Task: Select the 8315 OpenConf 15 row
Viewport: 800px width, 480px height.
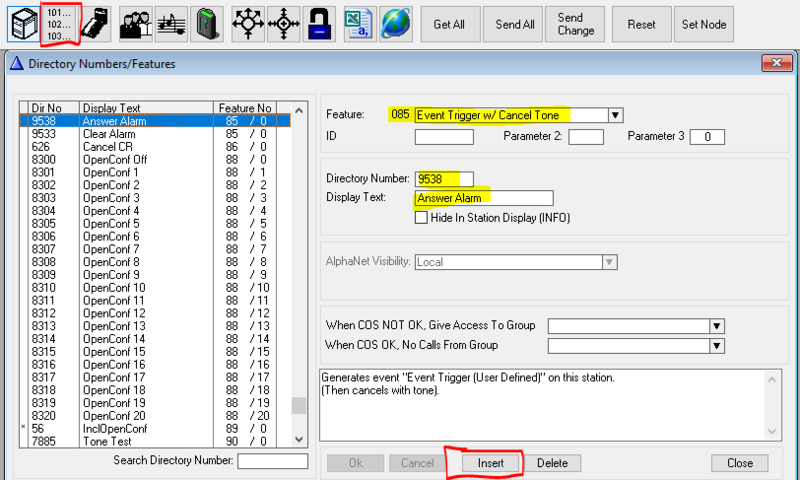Action: [156, 351]
